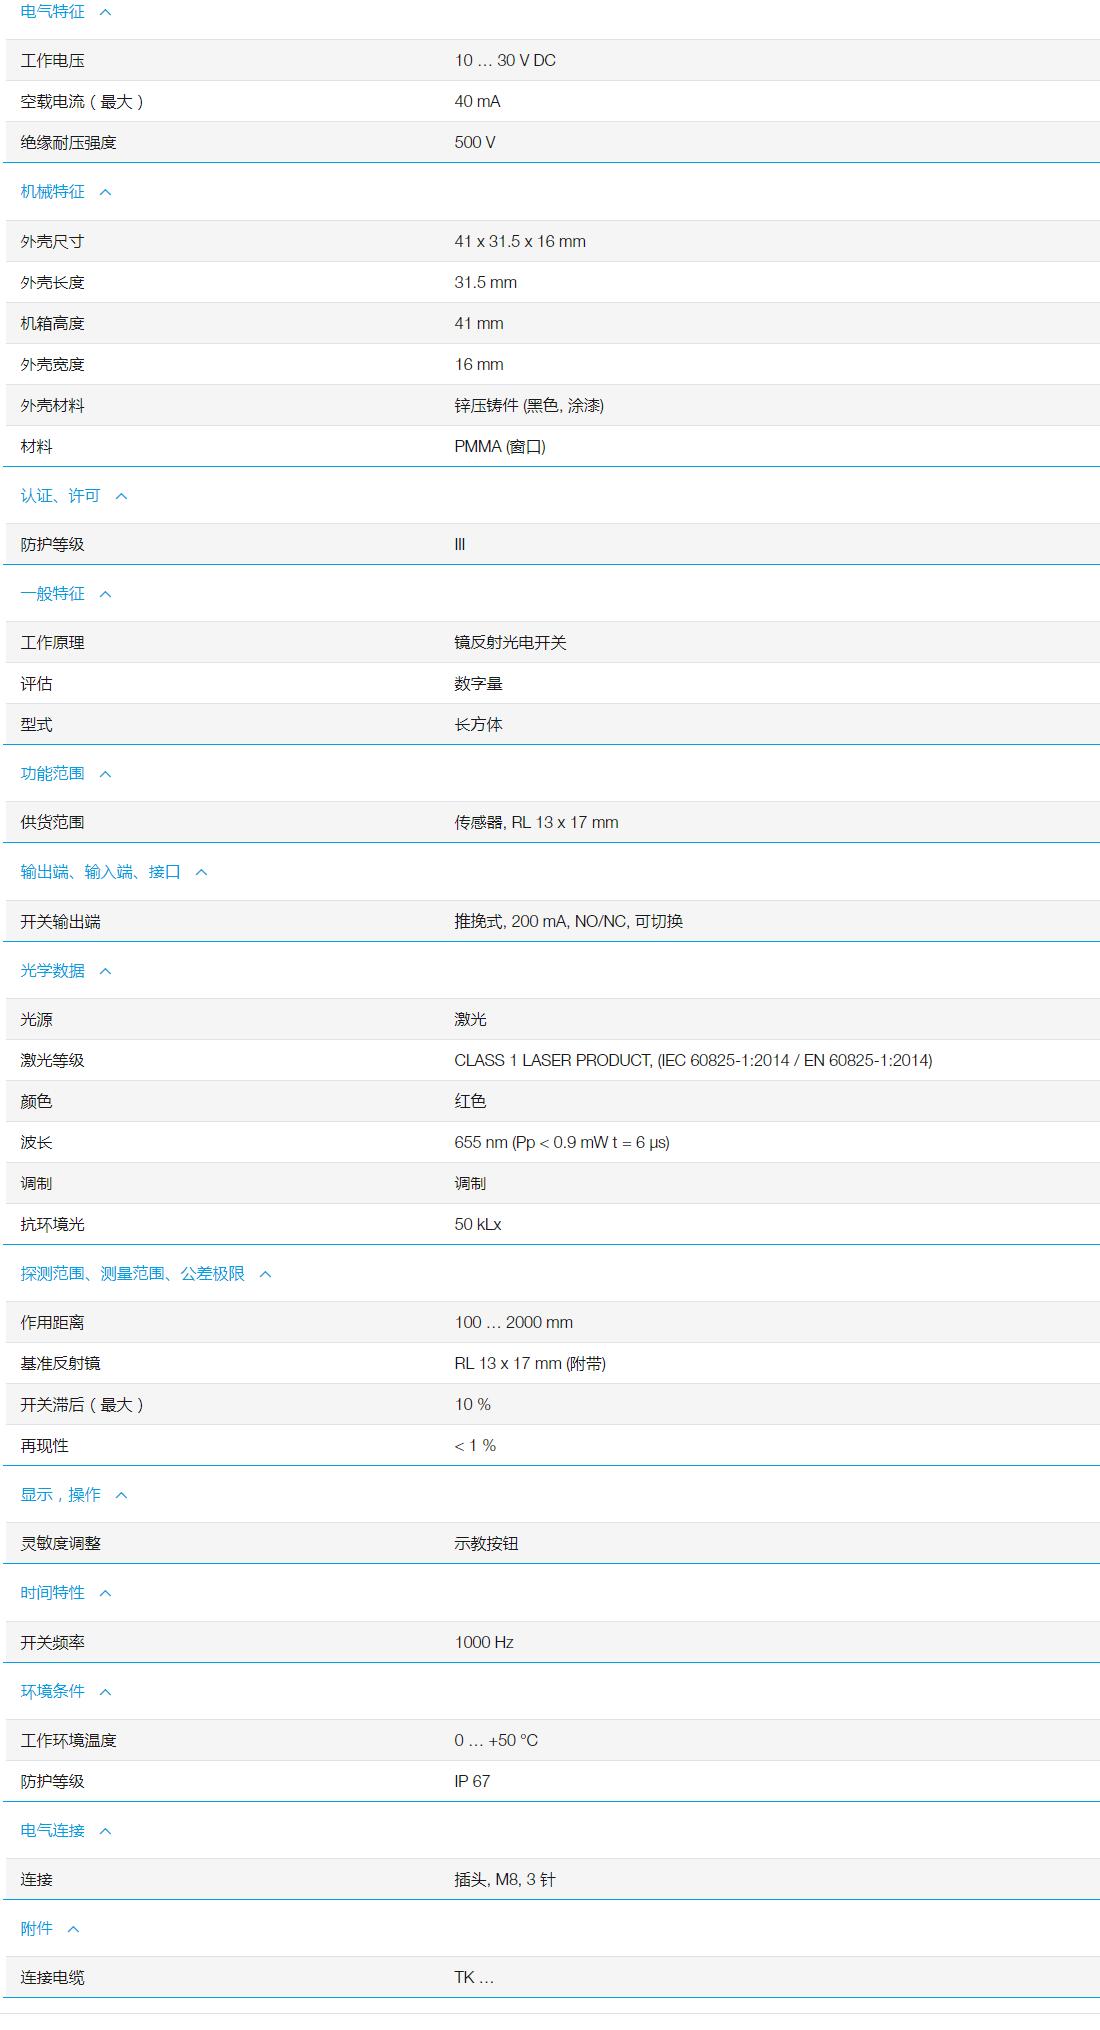Select the IP 67 value
Viewport: 1100px width, 2030px height.
[x=472, y=1782]
